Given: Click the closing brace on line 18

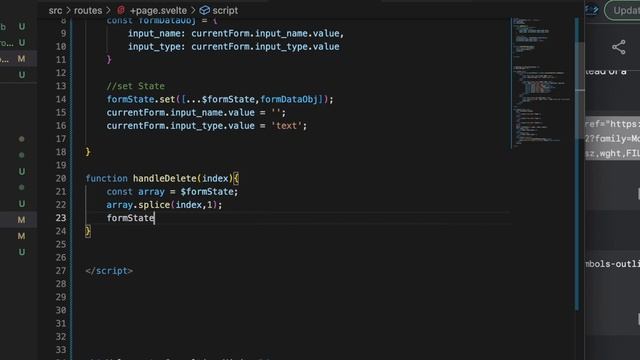Looking at the screenshot, I should [x=88, y=152].
